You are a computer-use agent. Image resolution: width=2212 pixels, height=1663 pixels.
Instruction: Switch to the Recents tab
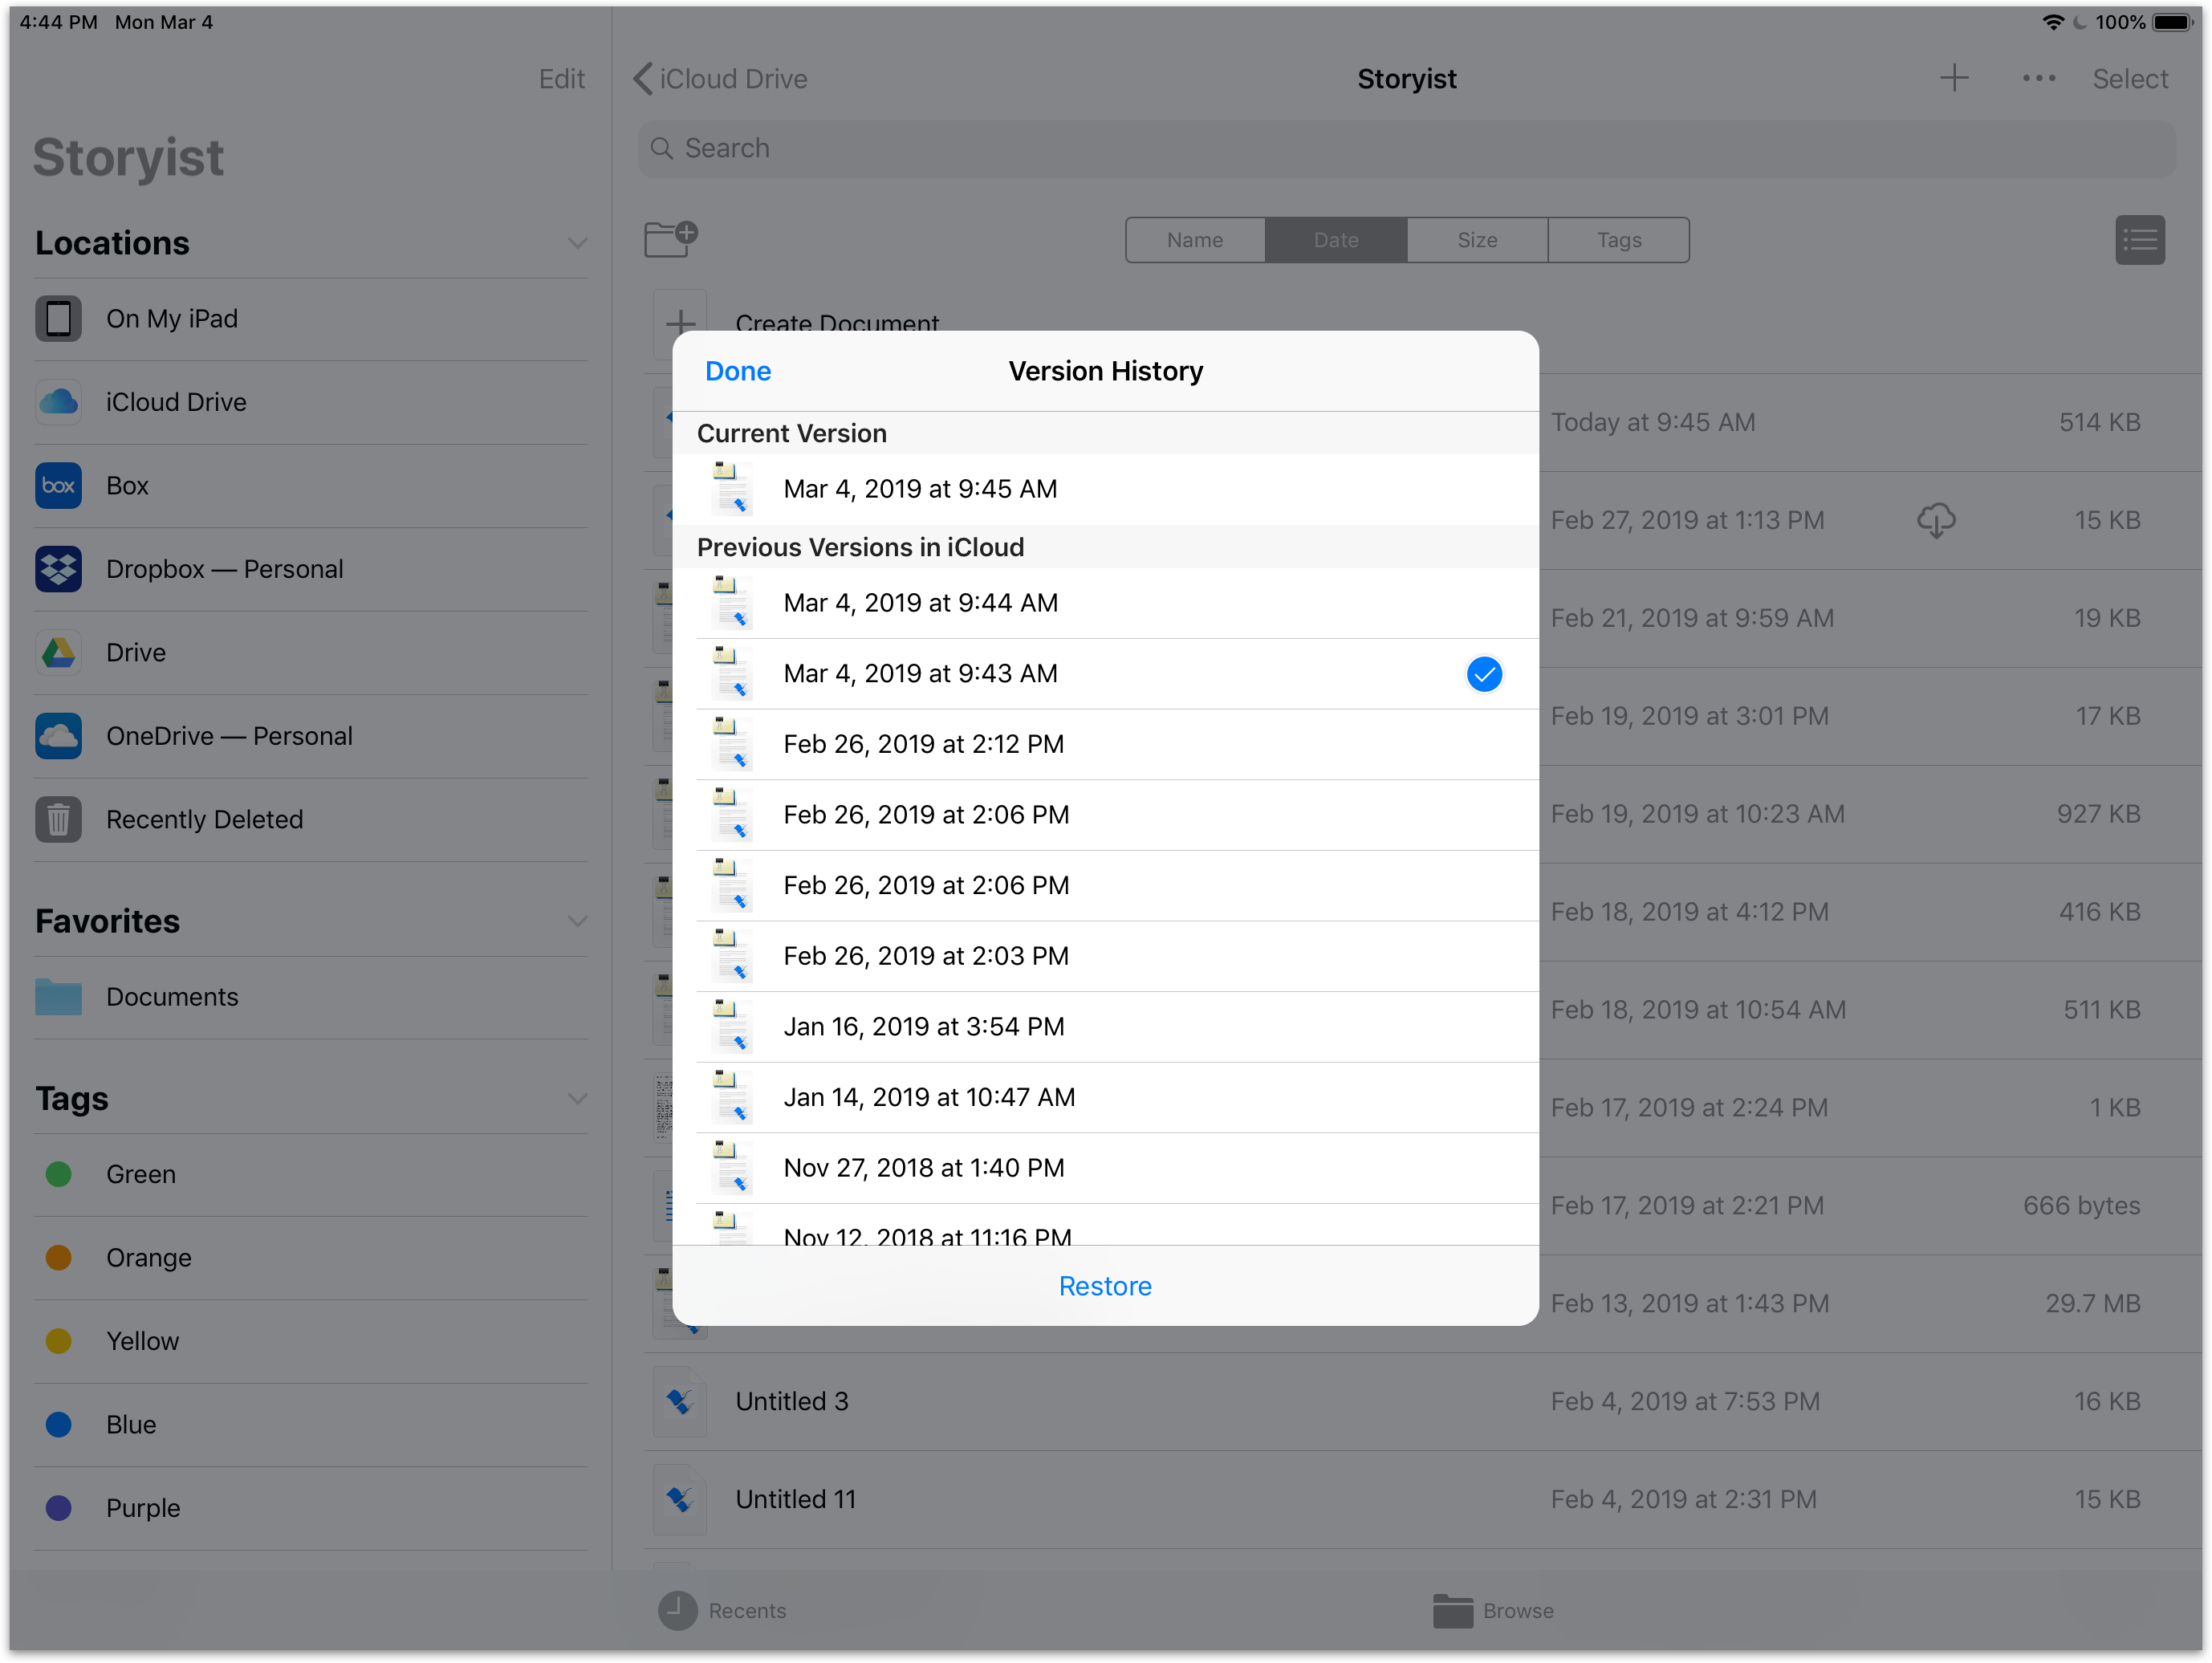coord(723,1611)
